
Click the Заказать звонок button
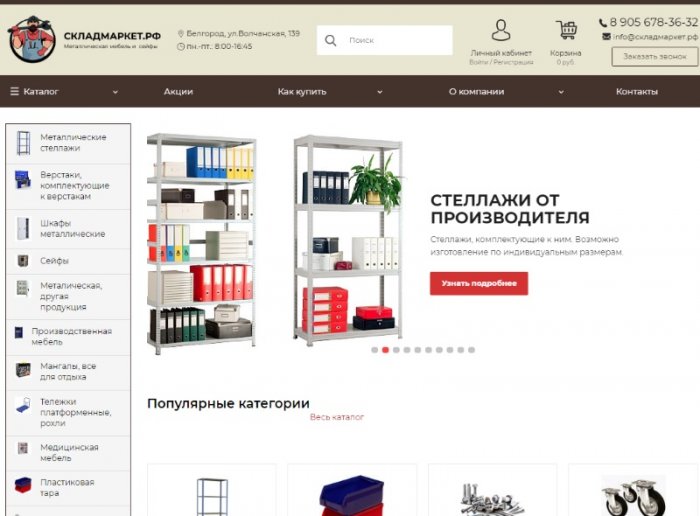click(x=655, y=57)
